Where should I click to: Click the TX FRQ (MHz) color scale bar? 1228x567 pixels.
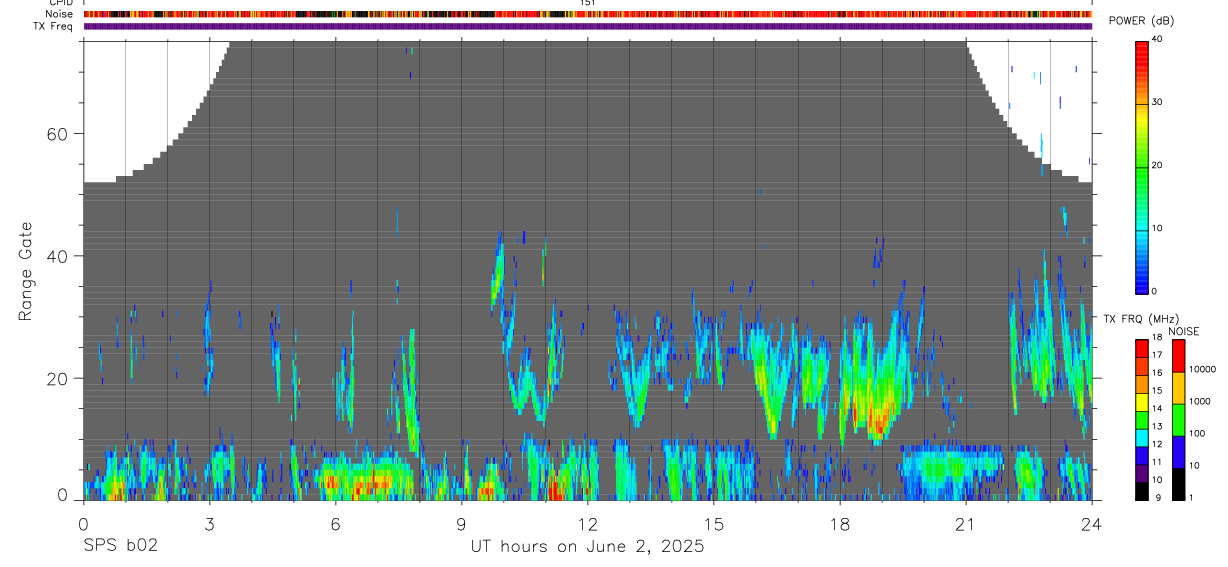pos(1141,420)
